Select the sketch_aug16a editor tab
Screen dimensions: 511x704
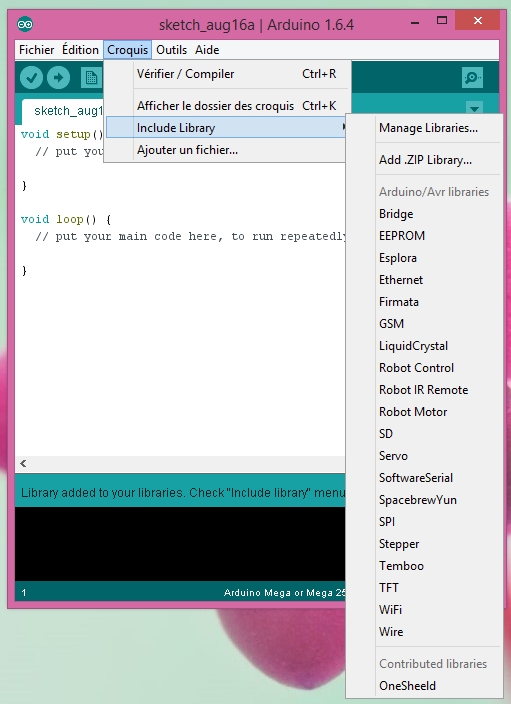63,111
